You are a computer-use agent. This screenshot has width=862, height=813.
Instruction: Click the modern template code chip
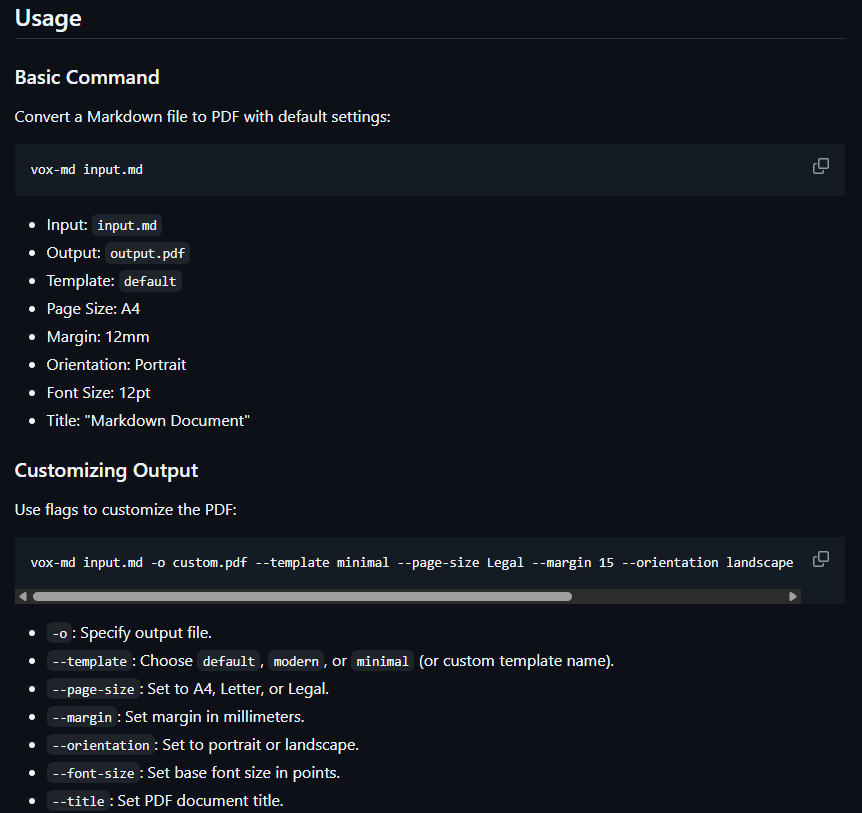point(296,661)
